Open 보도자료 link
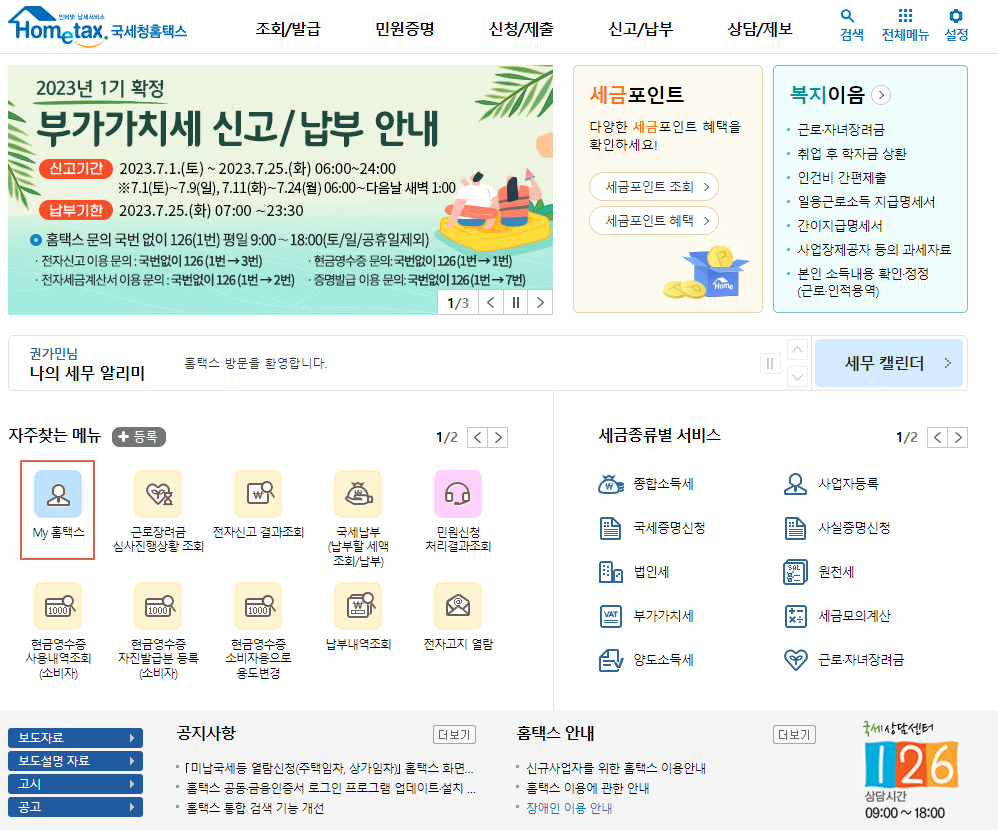 75,738
